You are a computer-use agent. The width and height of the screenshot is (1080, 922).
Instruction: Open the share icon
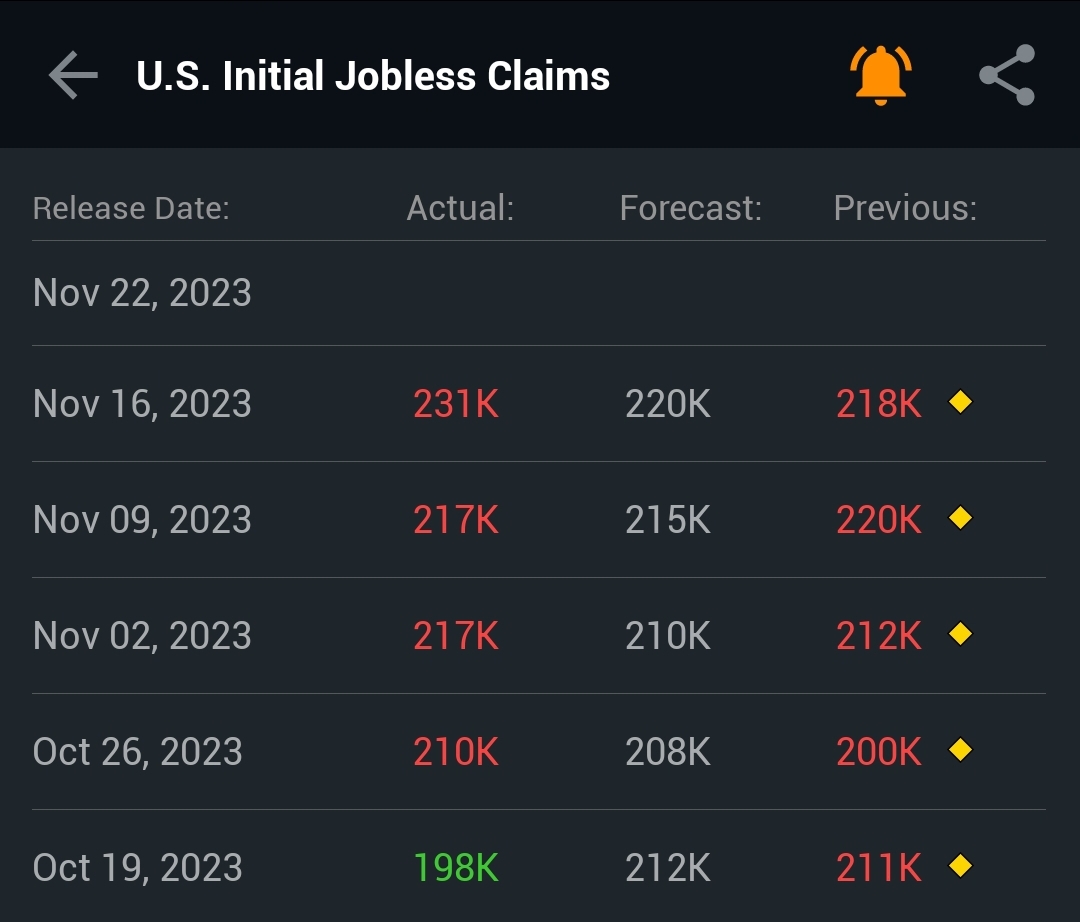tap(1007, 75)
